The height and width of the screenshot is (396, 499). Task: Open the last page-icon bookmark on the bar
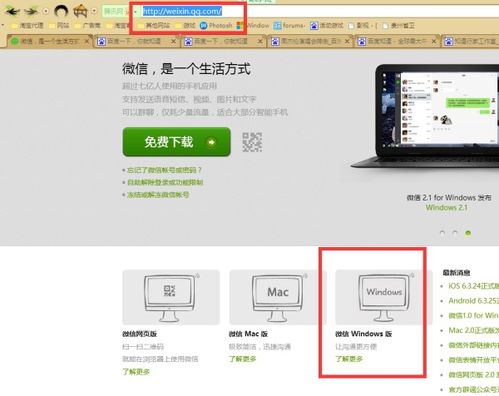pyautogui.click(x=399, y=25)
